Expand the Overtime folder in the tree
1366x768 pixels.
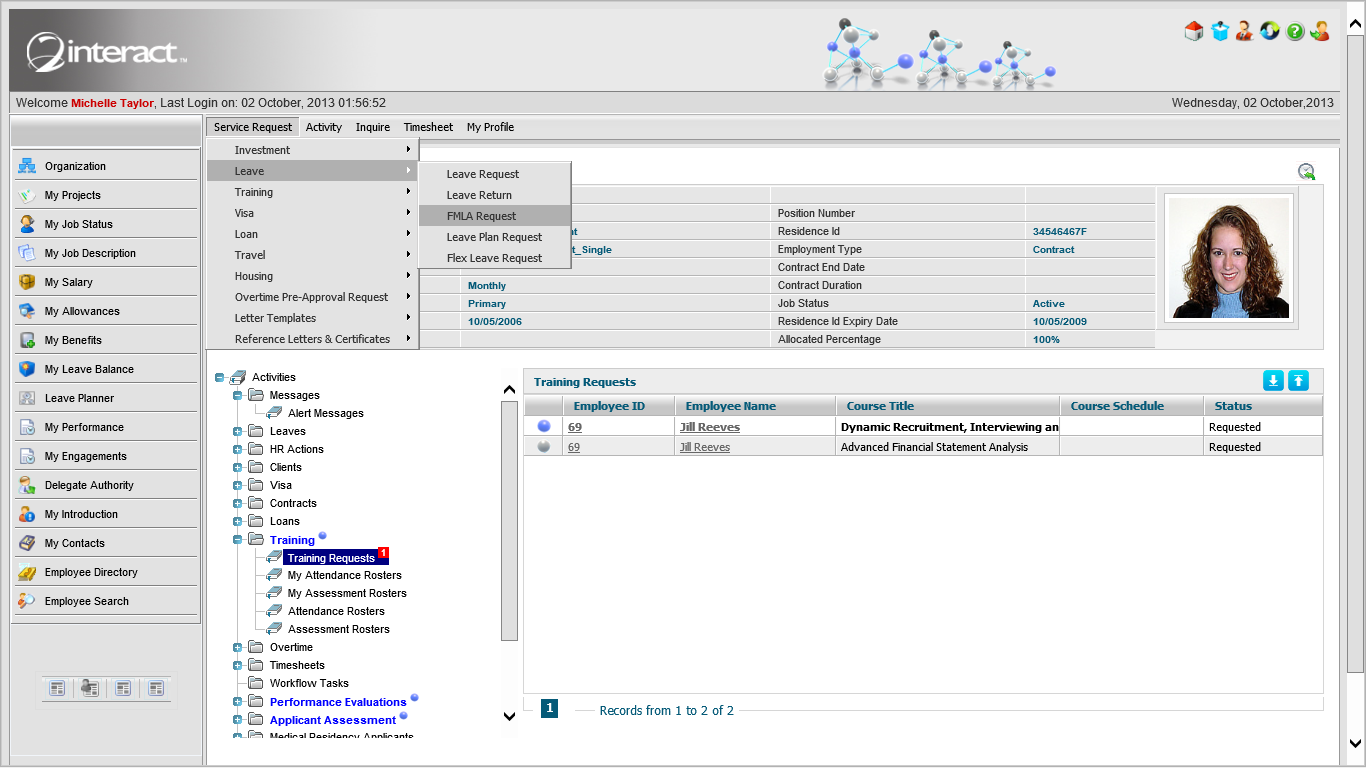coord(237,647)
